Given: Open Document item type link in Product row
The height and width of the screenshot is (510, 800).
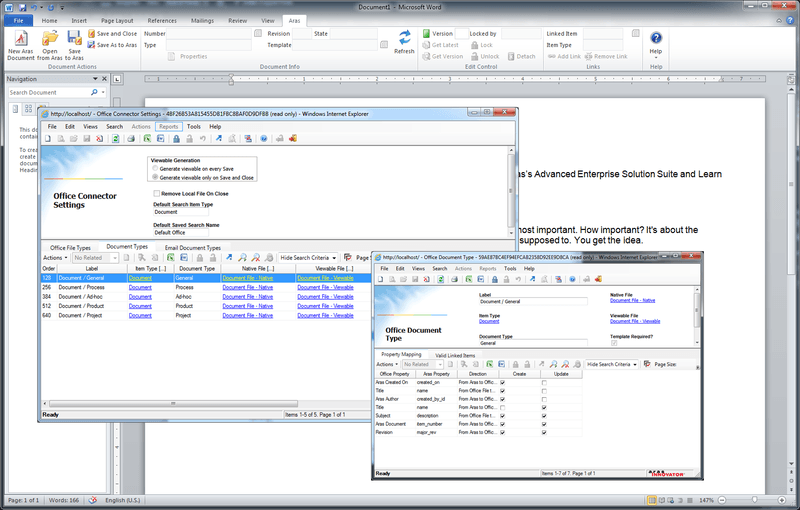Looking at the screenshot, I should point(140,306).
